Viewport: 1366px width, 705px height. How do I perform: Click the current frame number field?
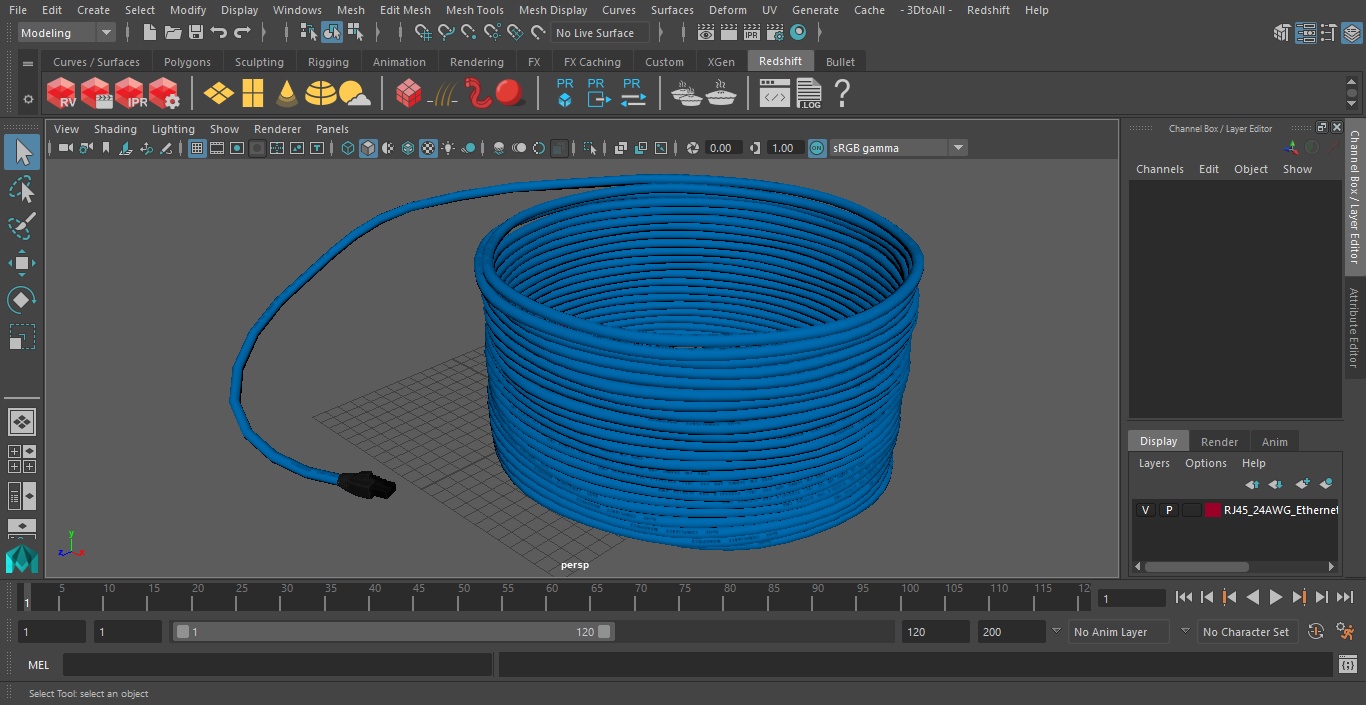pos(1132,598)
